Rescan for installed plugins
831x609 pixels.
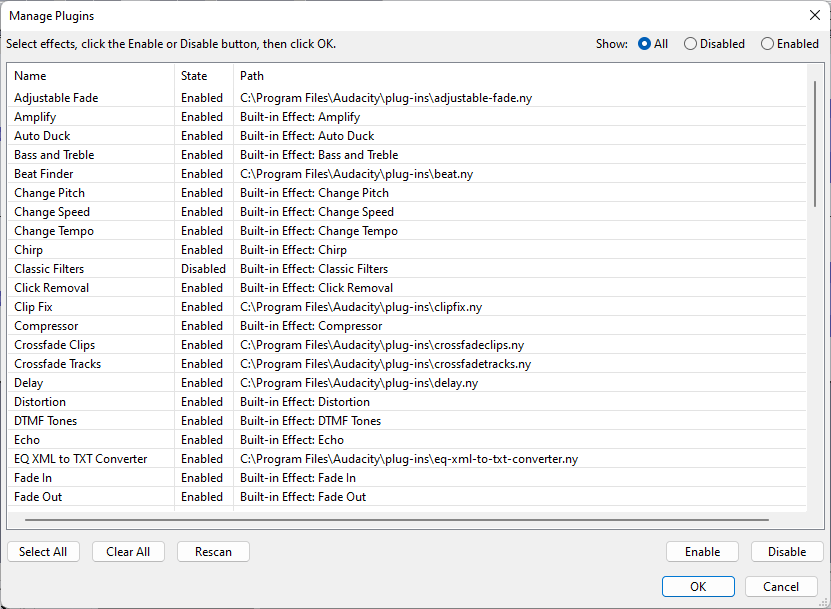click(x=213, y=551)
